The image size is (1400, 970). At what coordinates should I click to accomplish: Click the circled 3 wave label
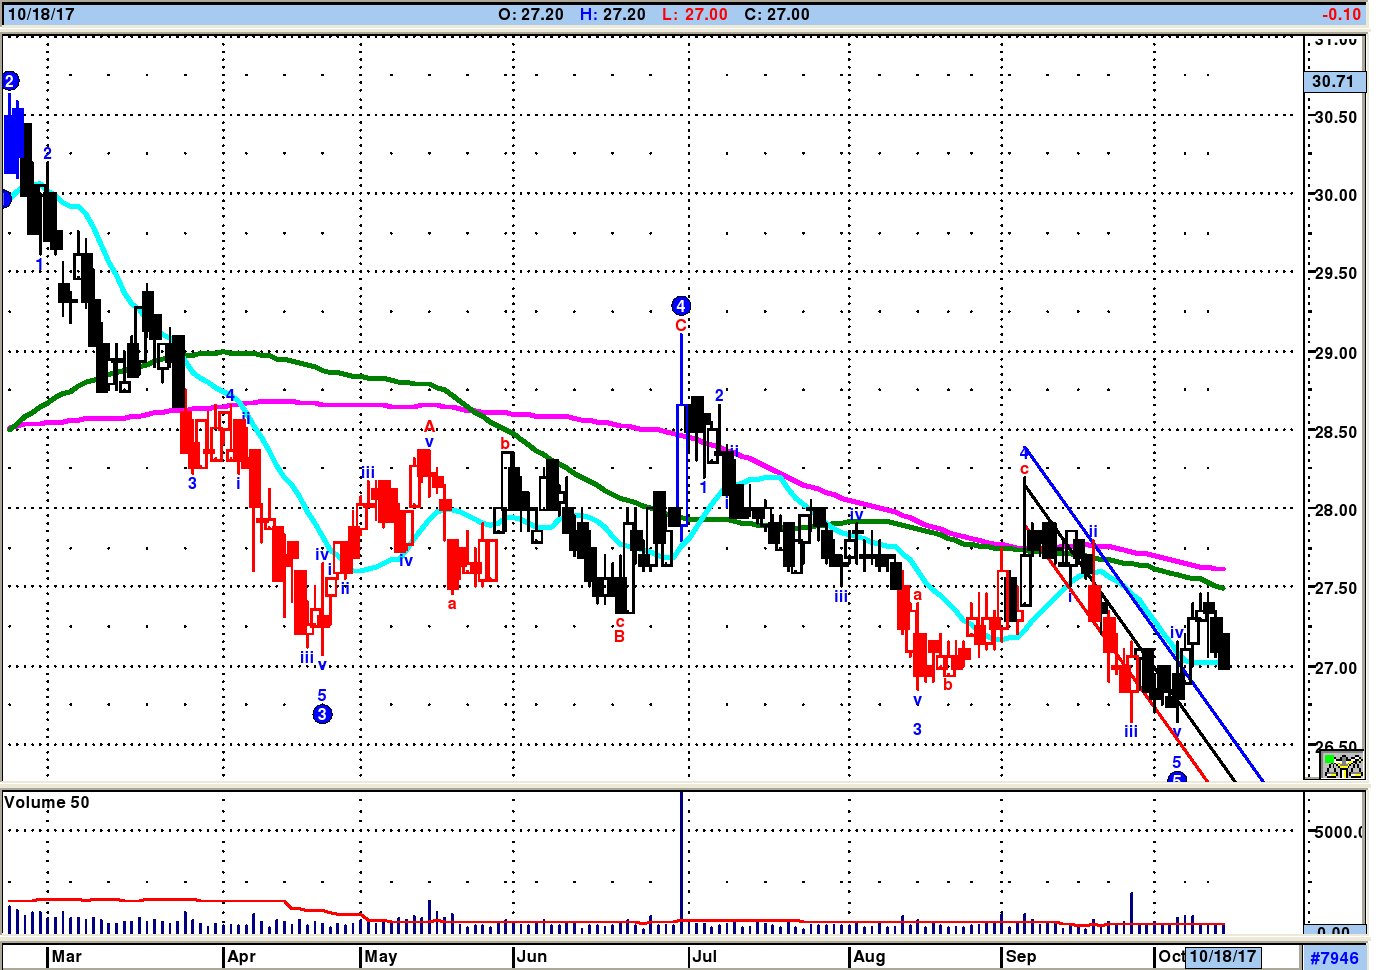pos(322,714)
